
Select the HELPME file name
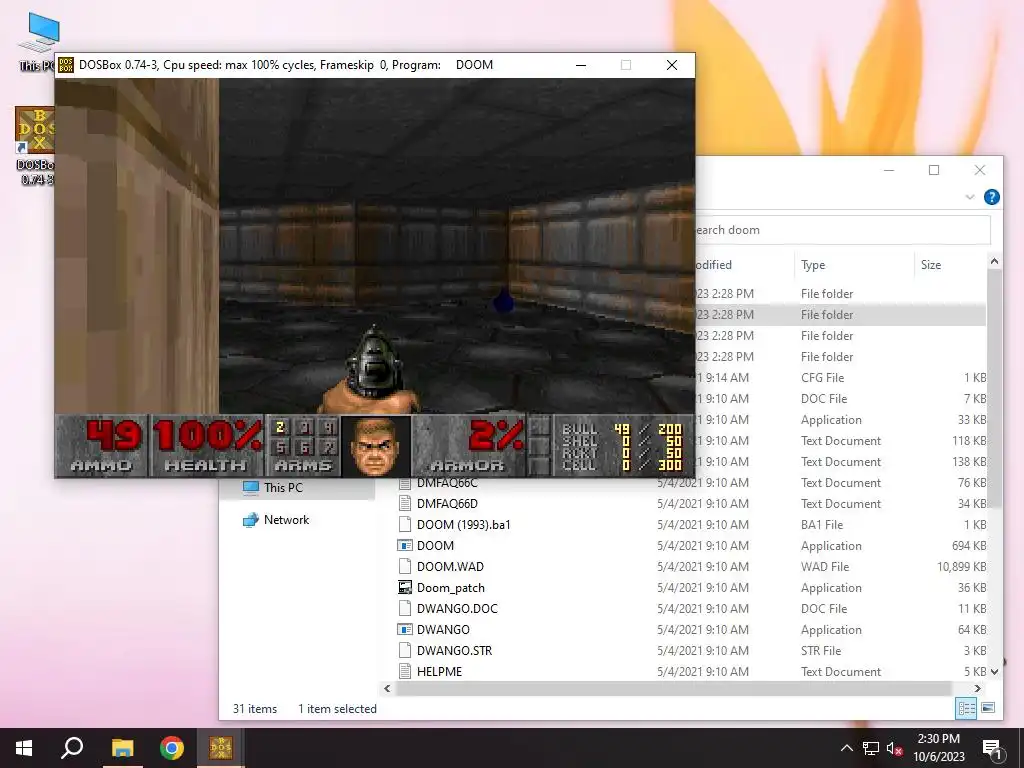439,671
